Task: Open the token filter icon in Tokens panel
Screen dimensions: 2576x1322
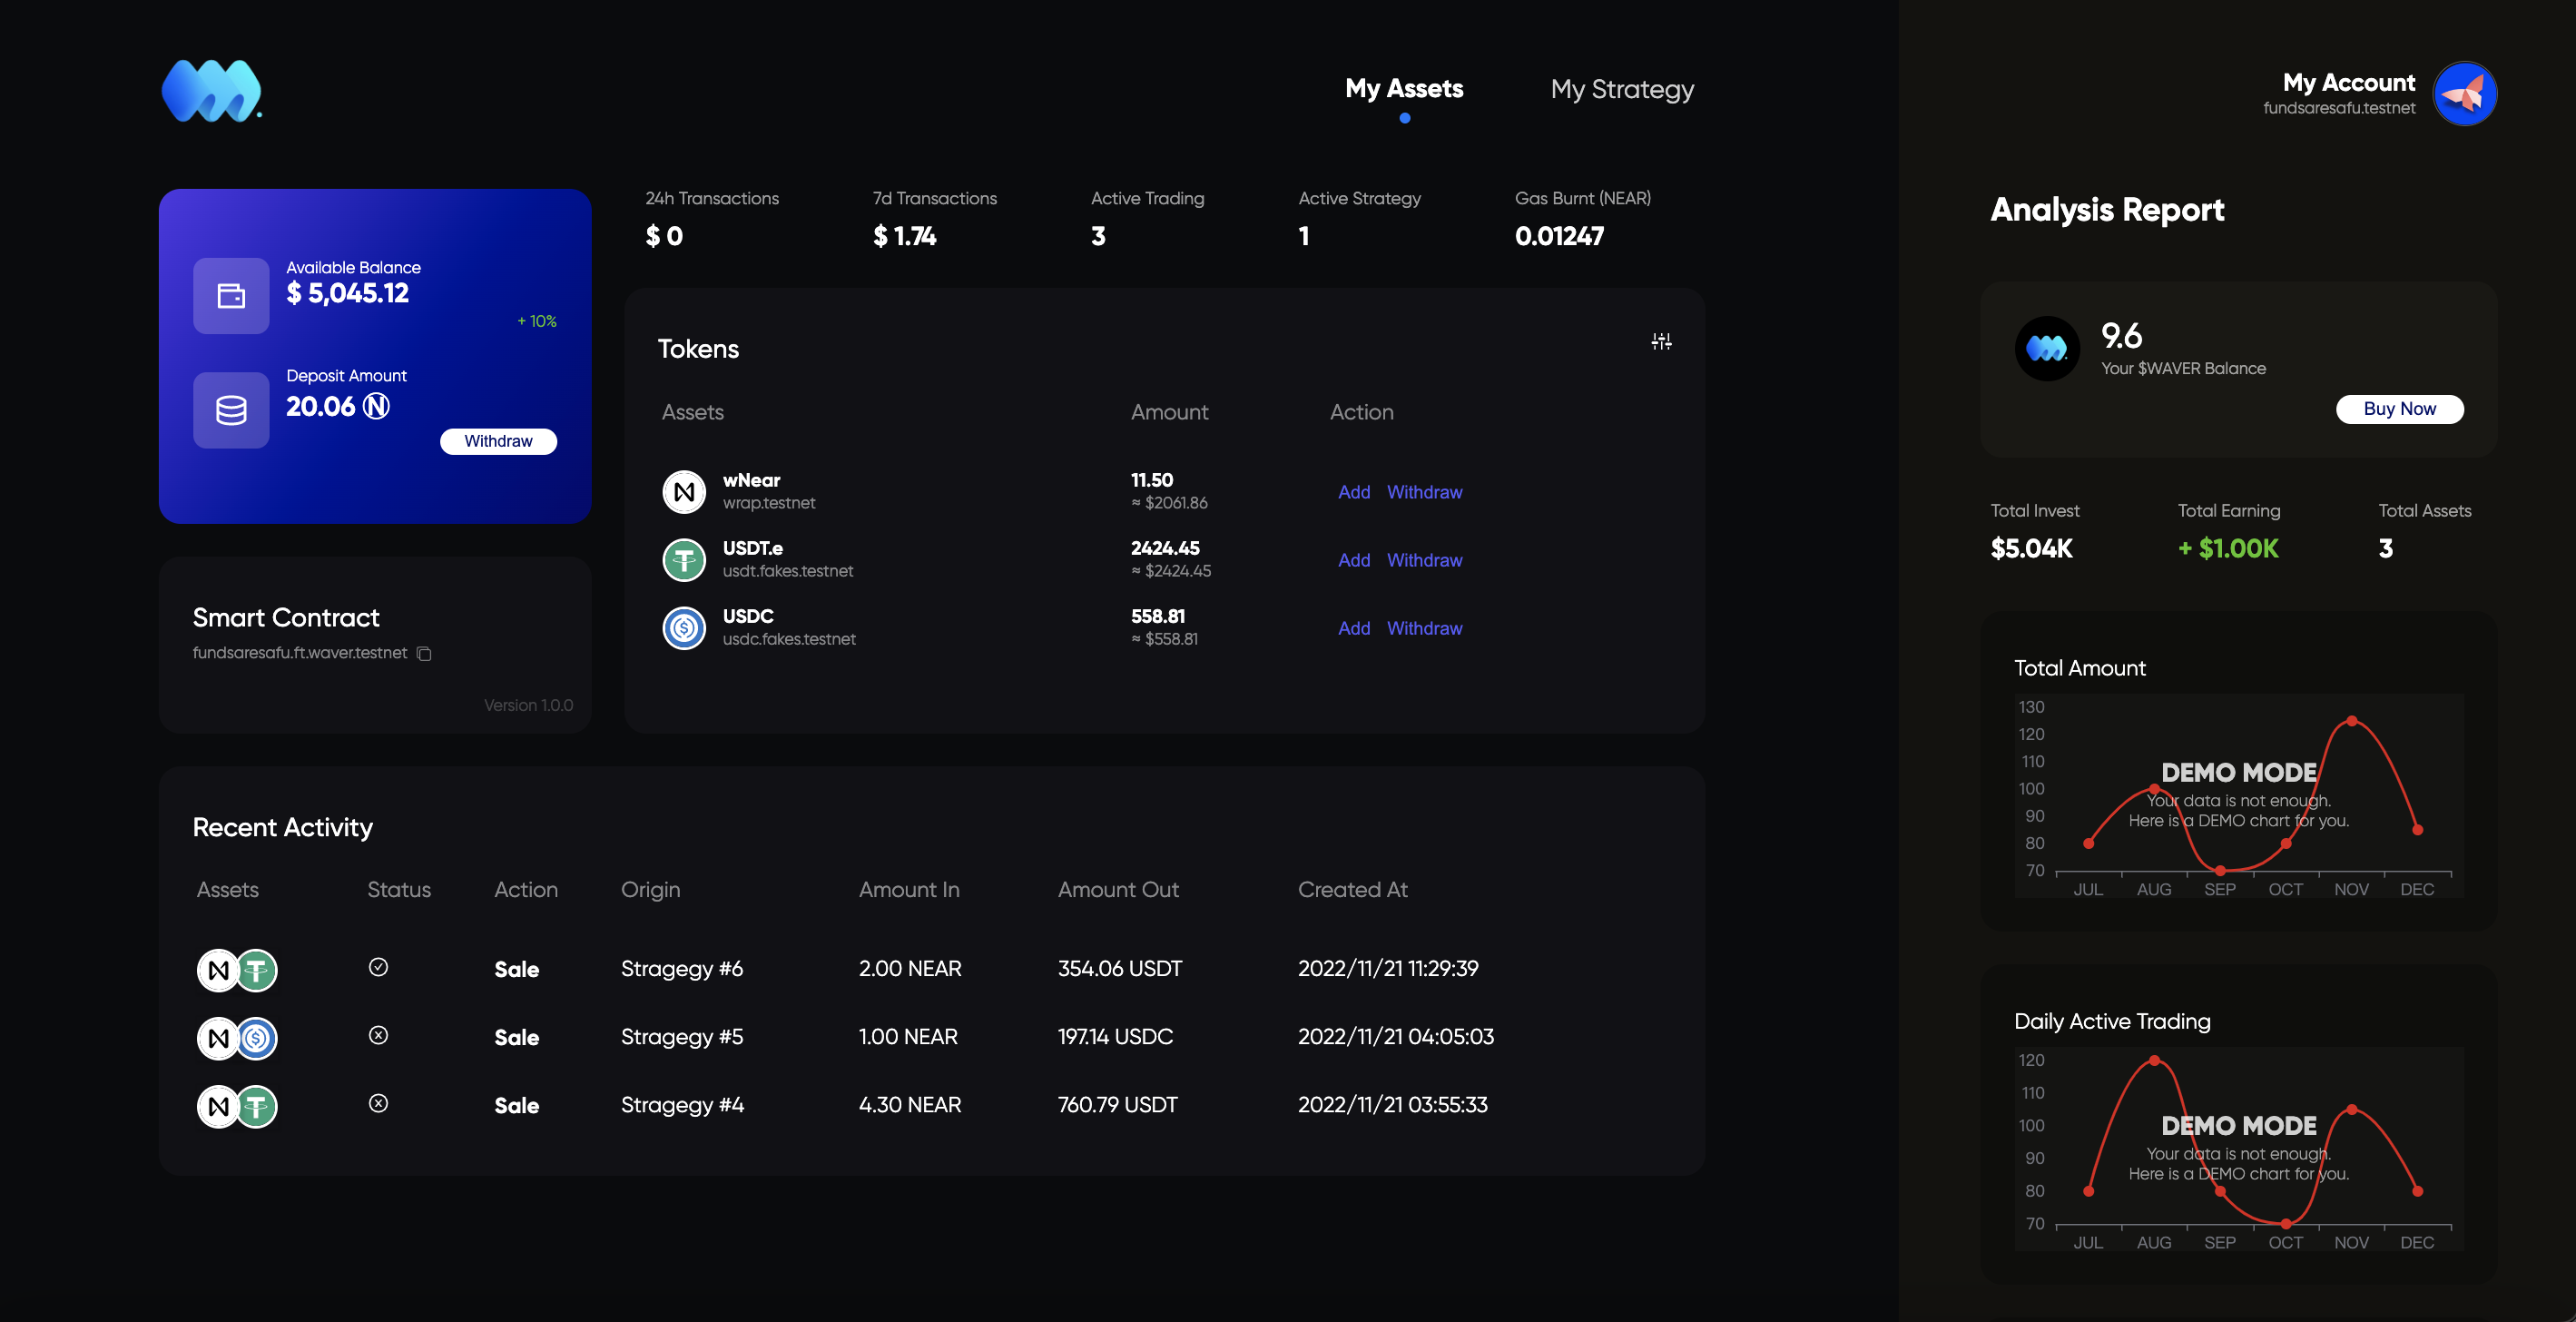Action: tap(1661, 341)
